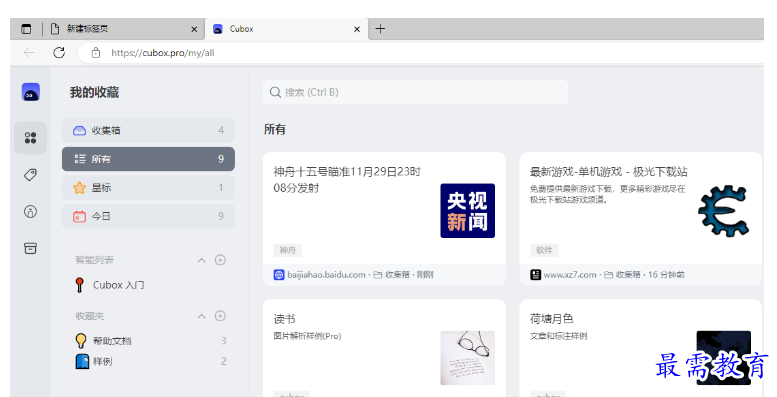Click the 图片解析样例(Pro) description text
The height and width of the screenshot is (397, 777).
pyautogui.click(x=307, y=336)
